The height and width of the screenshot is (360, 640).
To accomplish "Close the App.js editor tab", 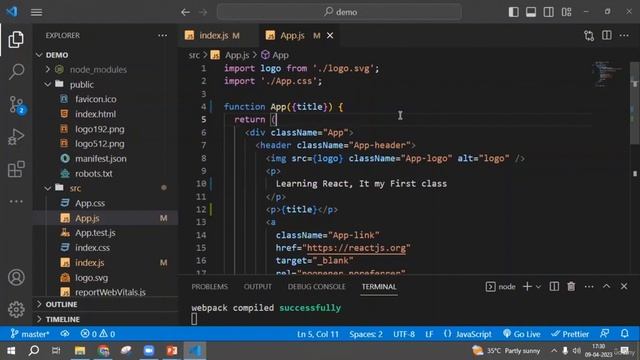I will (x=330, y=36).
